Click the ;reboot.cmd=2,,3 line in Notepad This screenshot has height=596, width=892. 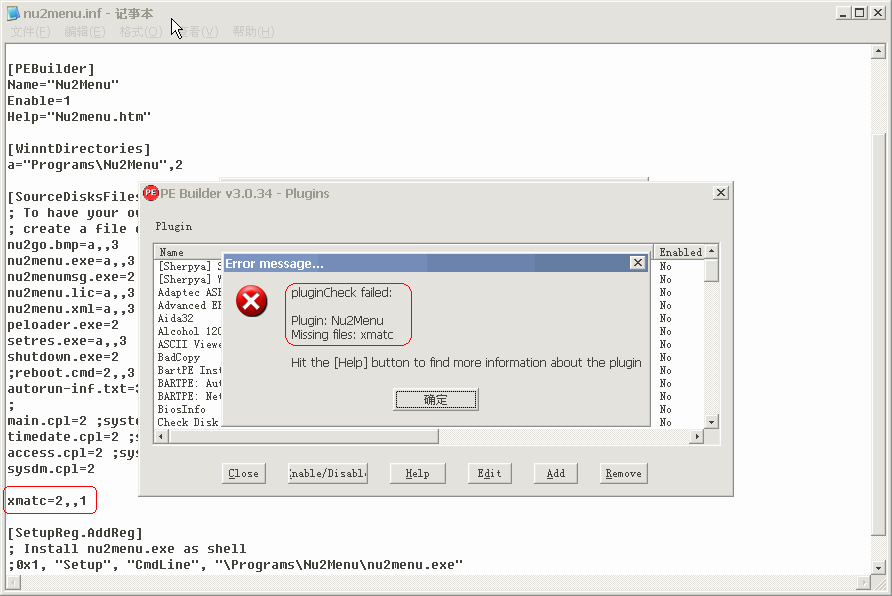click(71, 372)
